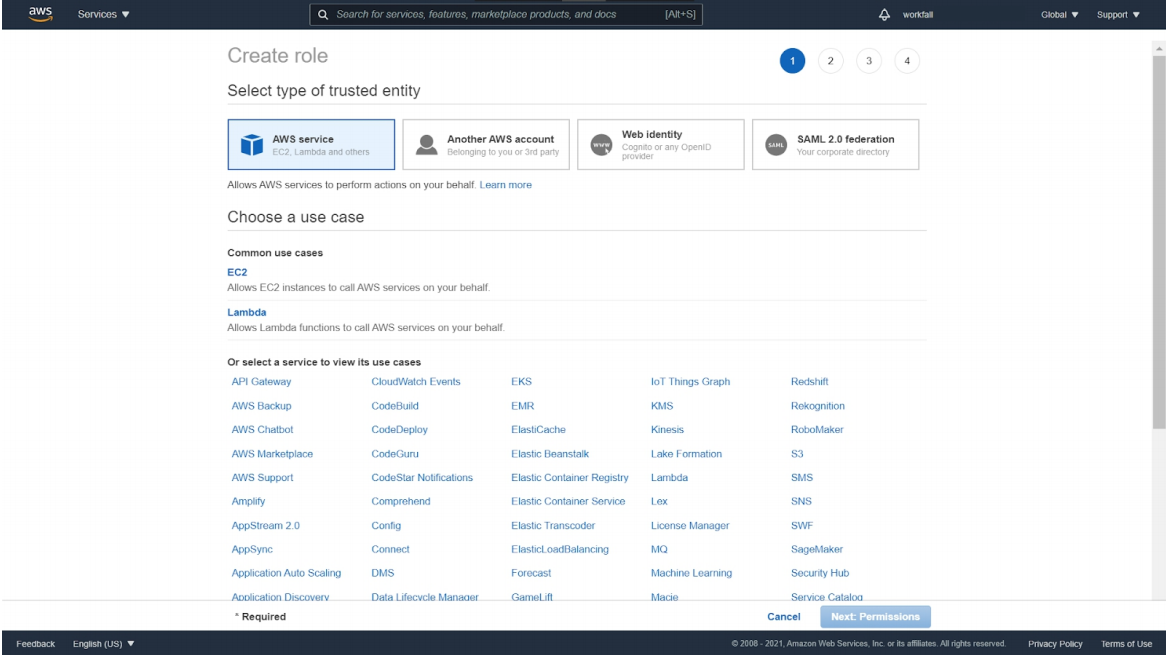Select Comprehend service

(x=401, y=501)
